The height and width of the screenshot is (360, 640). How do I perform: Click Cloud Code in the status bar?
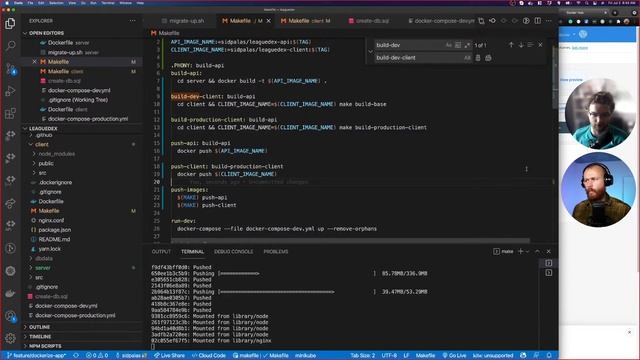pyautogui.click(x=209, y=356)
